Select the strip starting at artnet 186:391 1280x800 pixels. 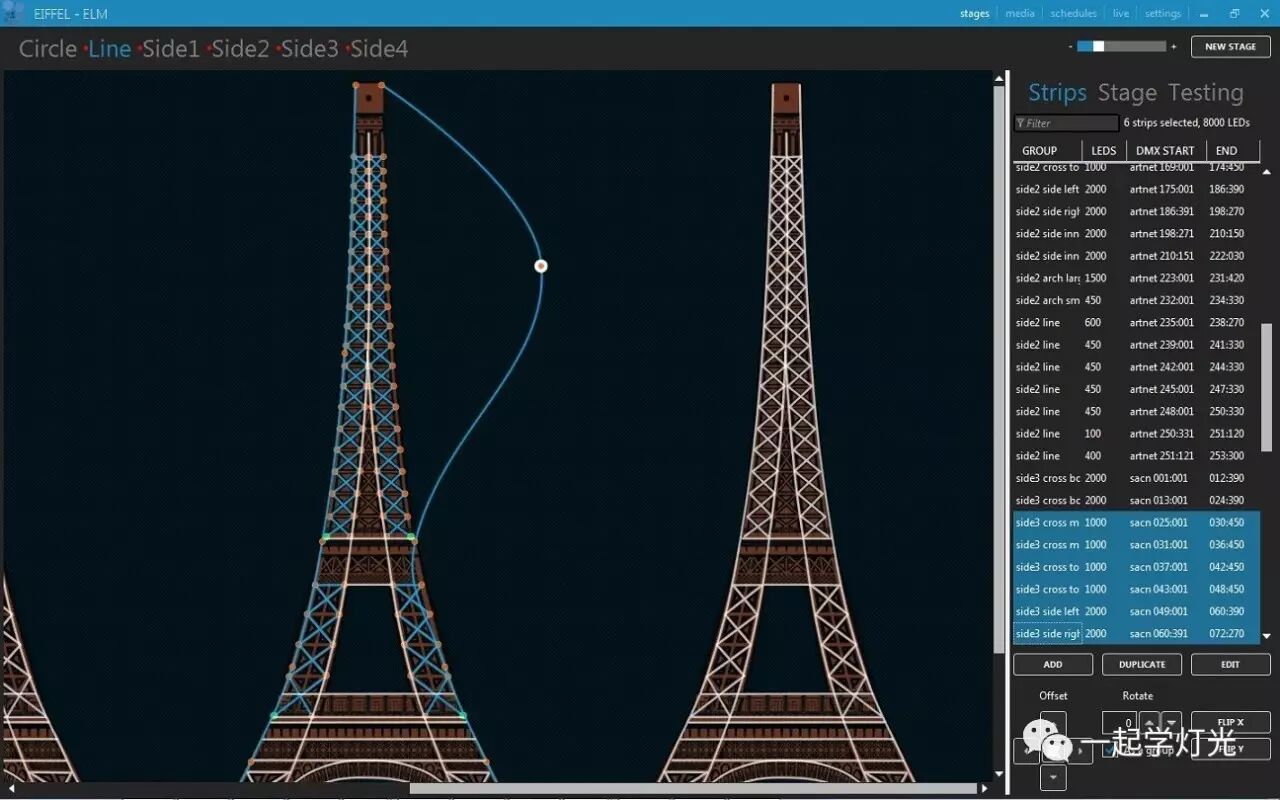[1136, 212]
